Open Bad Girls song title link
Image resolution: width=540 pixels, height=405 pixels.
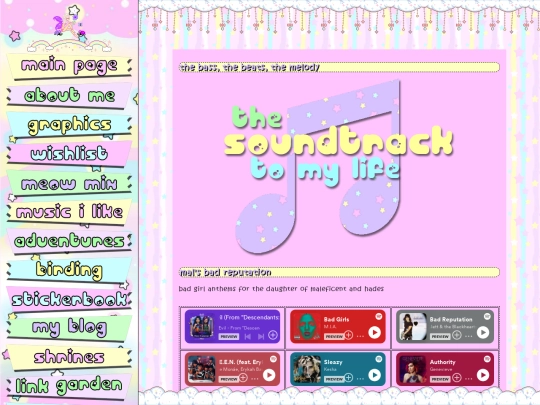pyautogui.click(x=336, y=319)
